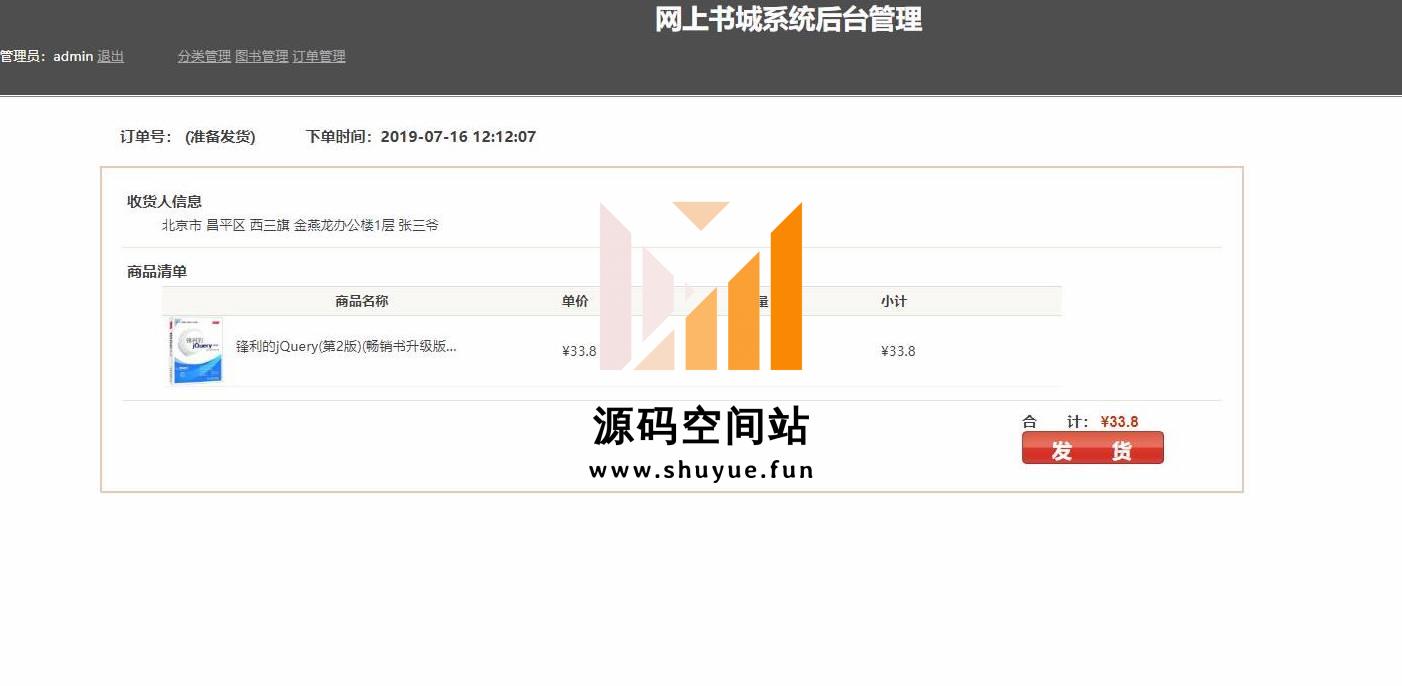1402x686 pixels.
Task: Click the jQuery book cover thumbnail
Action: pyautogui.click(x=196, y=351)
